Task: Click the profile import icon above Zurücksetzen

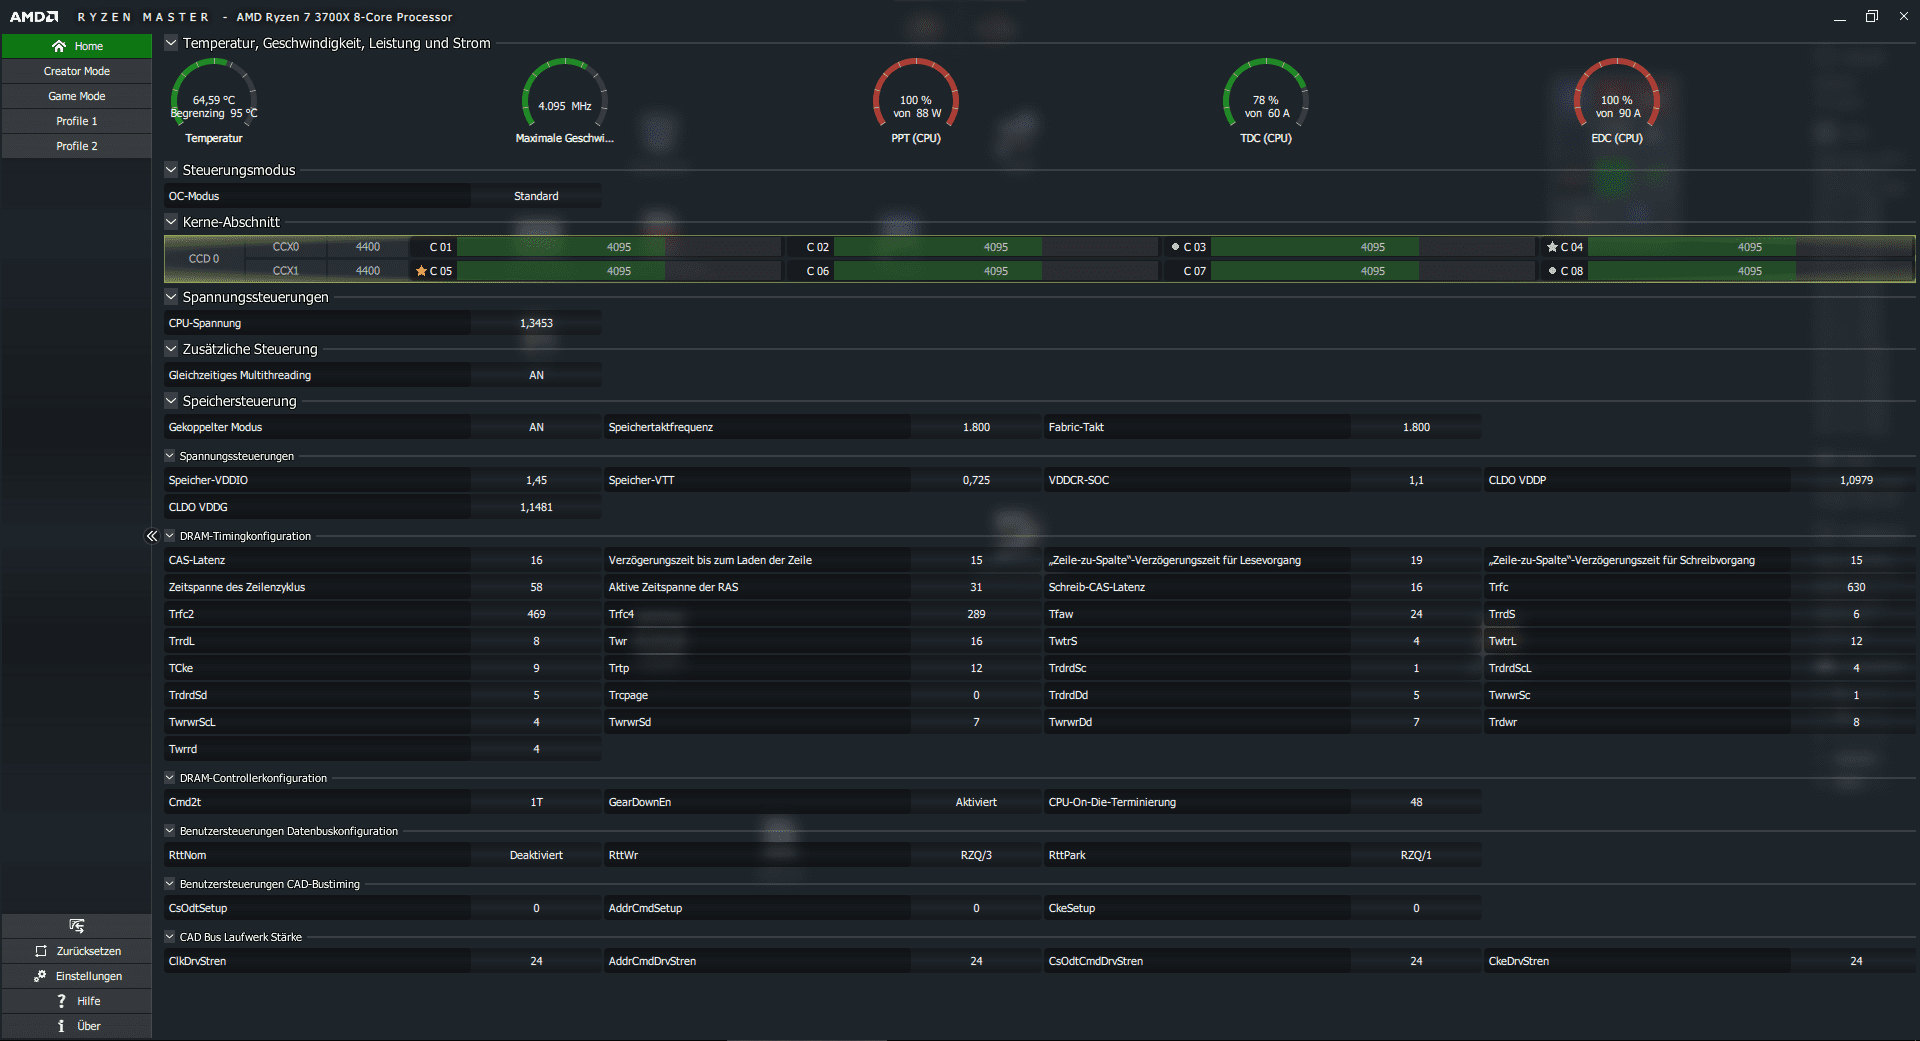Action: [77, 925]
